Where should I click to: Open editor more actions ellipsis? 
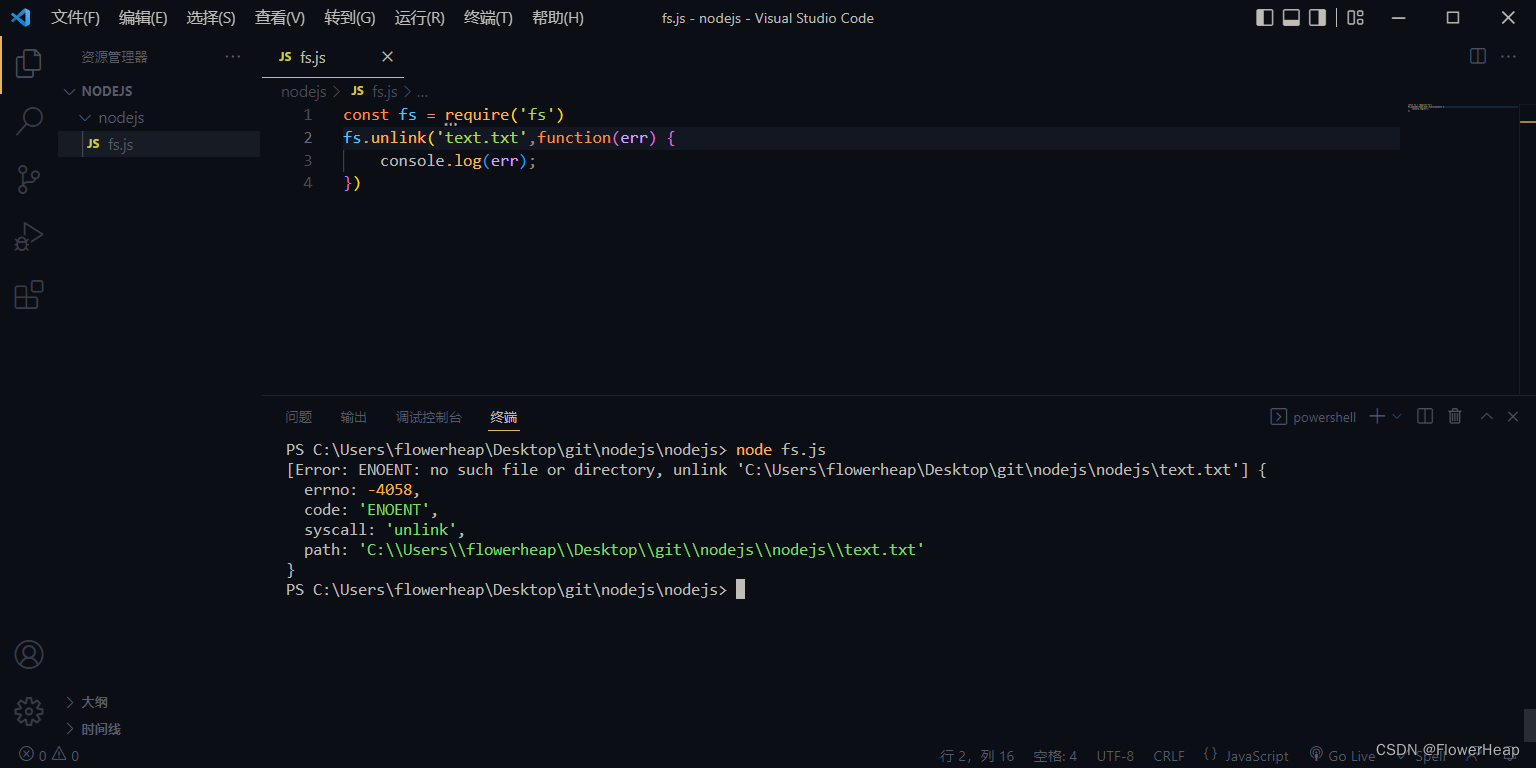point(1510,57)
